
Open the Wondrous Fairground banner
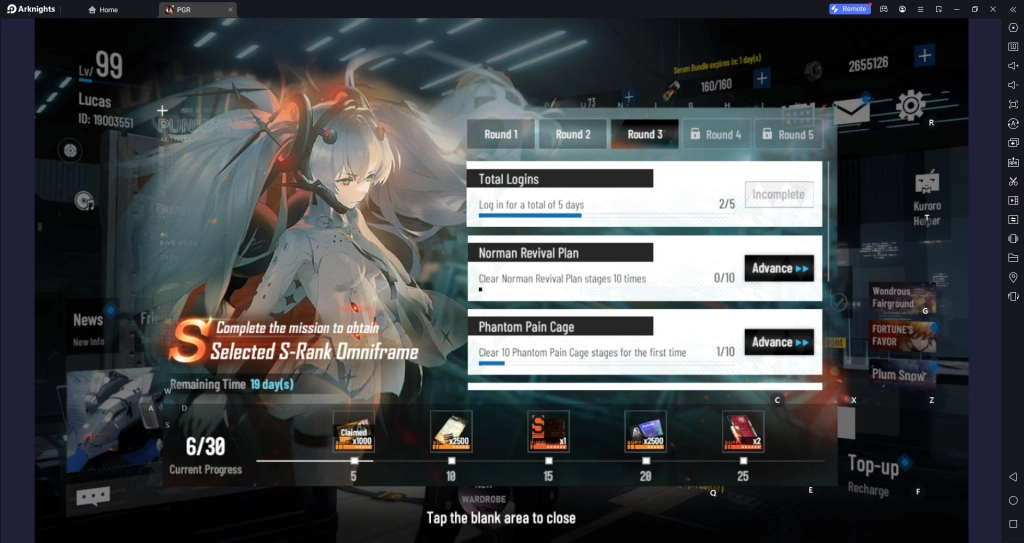click(903, 298)
